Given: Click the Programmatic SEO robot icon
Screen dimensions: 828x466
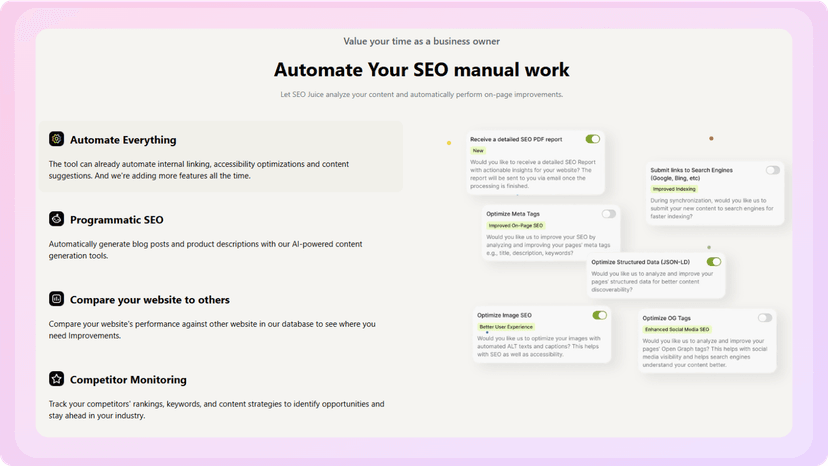Looking at the screenshot, I should (x=57, y=219).
